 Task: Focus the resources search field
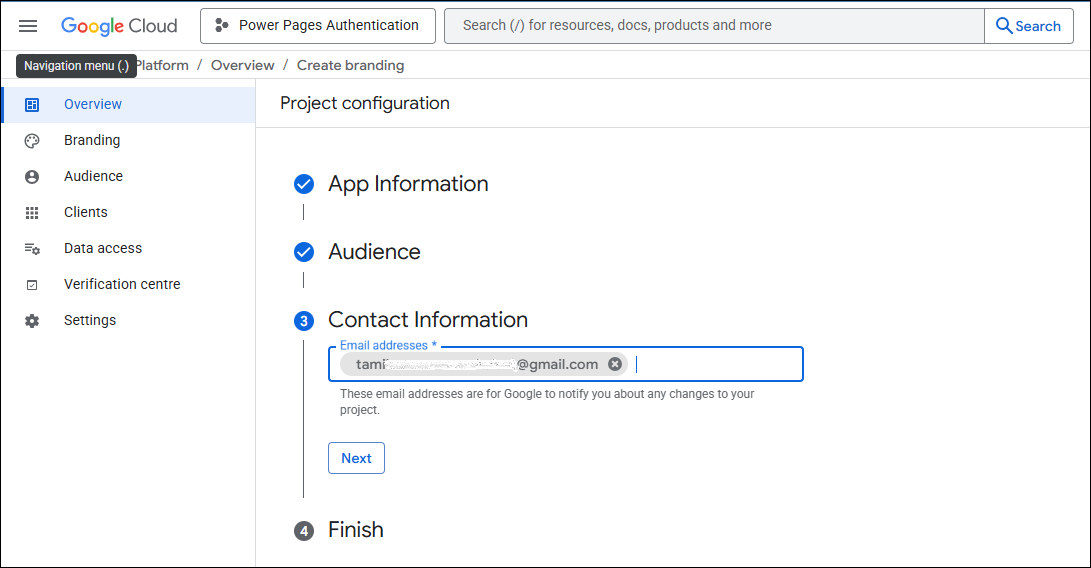point(714,26)
